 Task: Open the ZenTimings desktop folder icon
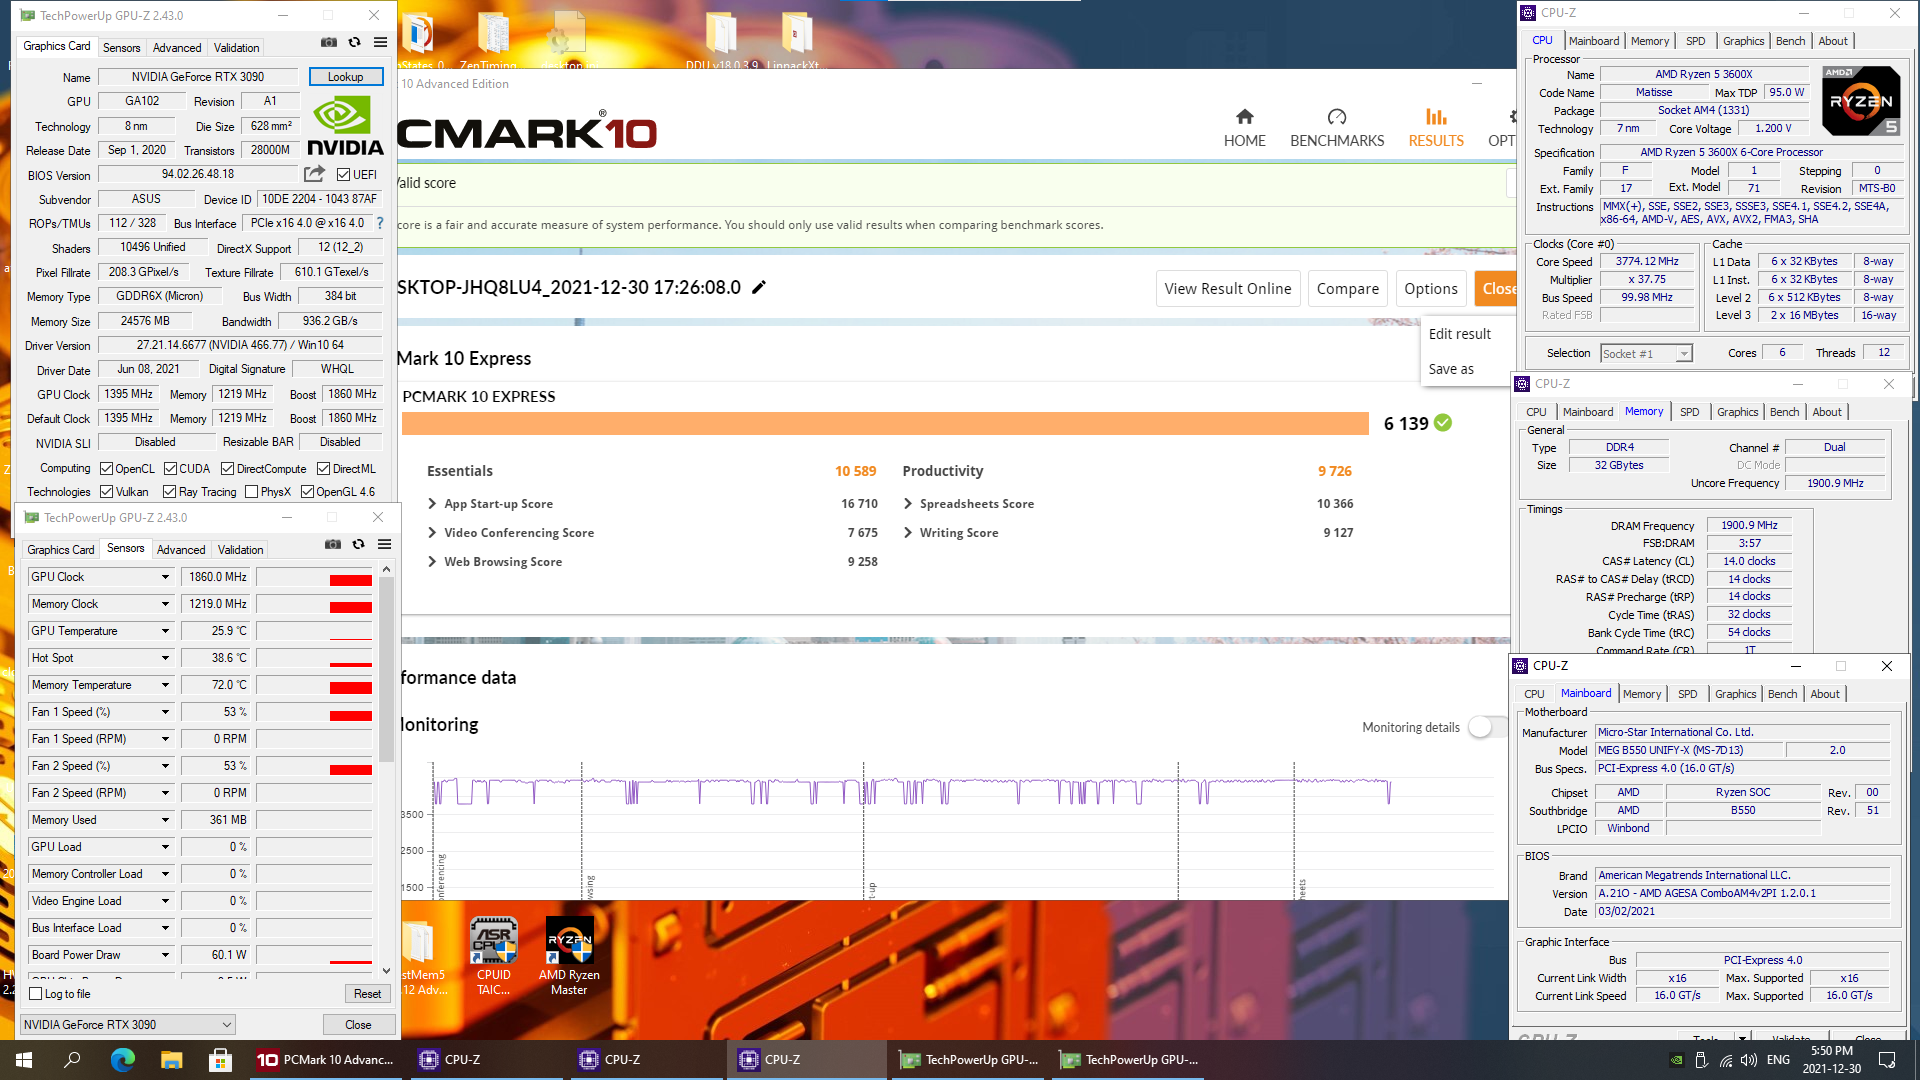tap(494, 40)
